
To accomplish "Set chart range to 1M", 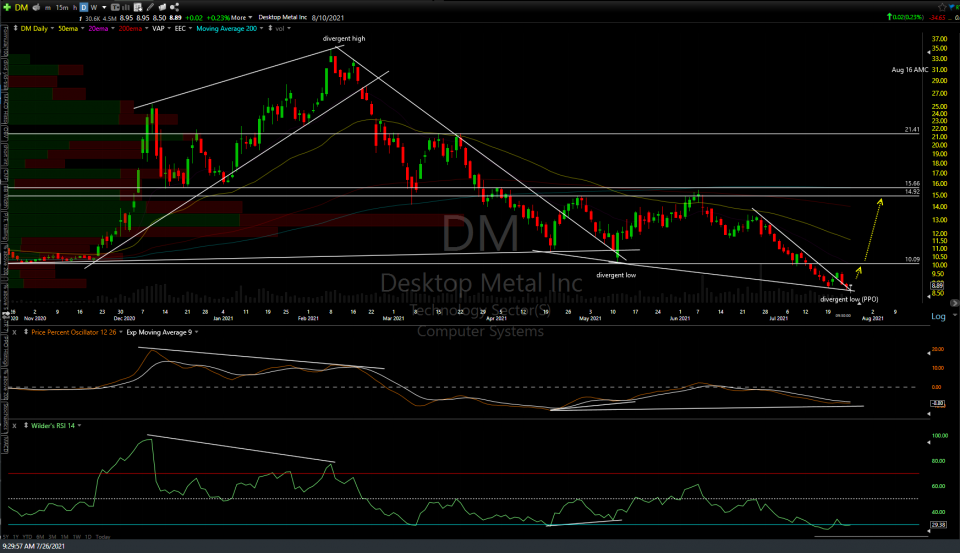I will pos(65,537).
